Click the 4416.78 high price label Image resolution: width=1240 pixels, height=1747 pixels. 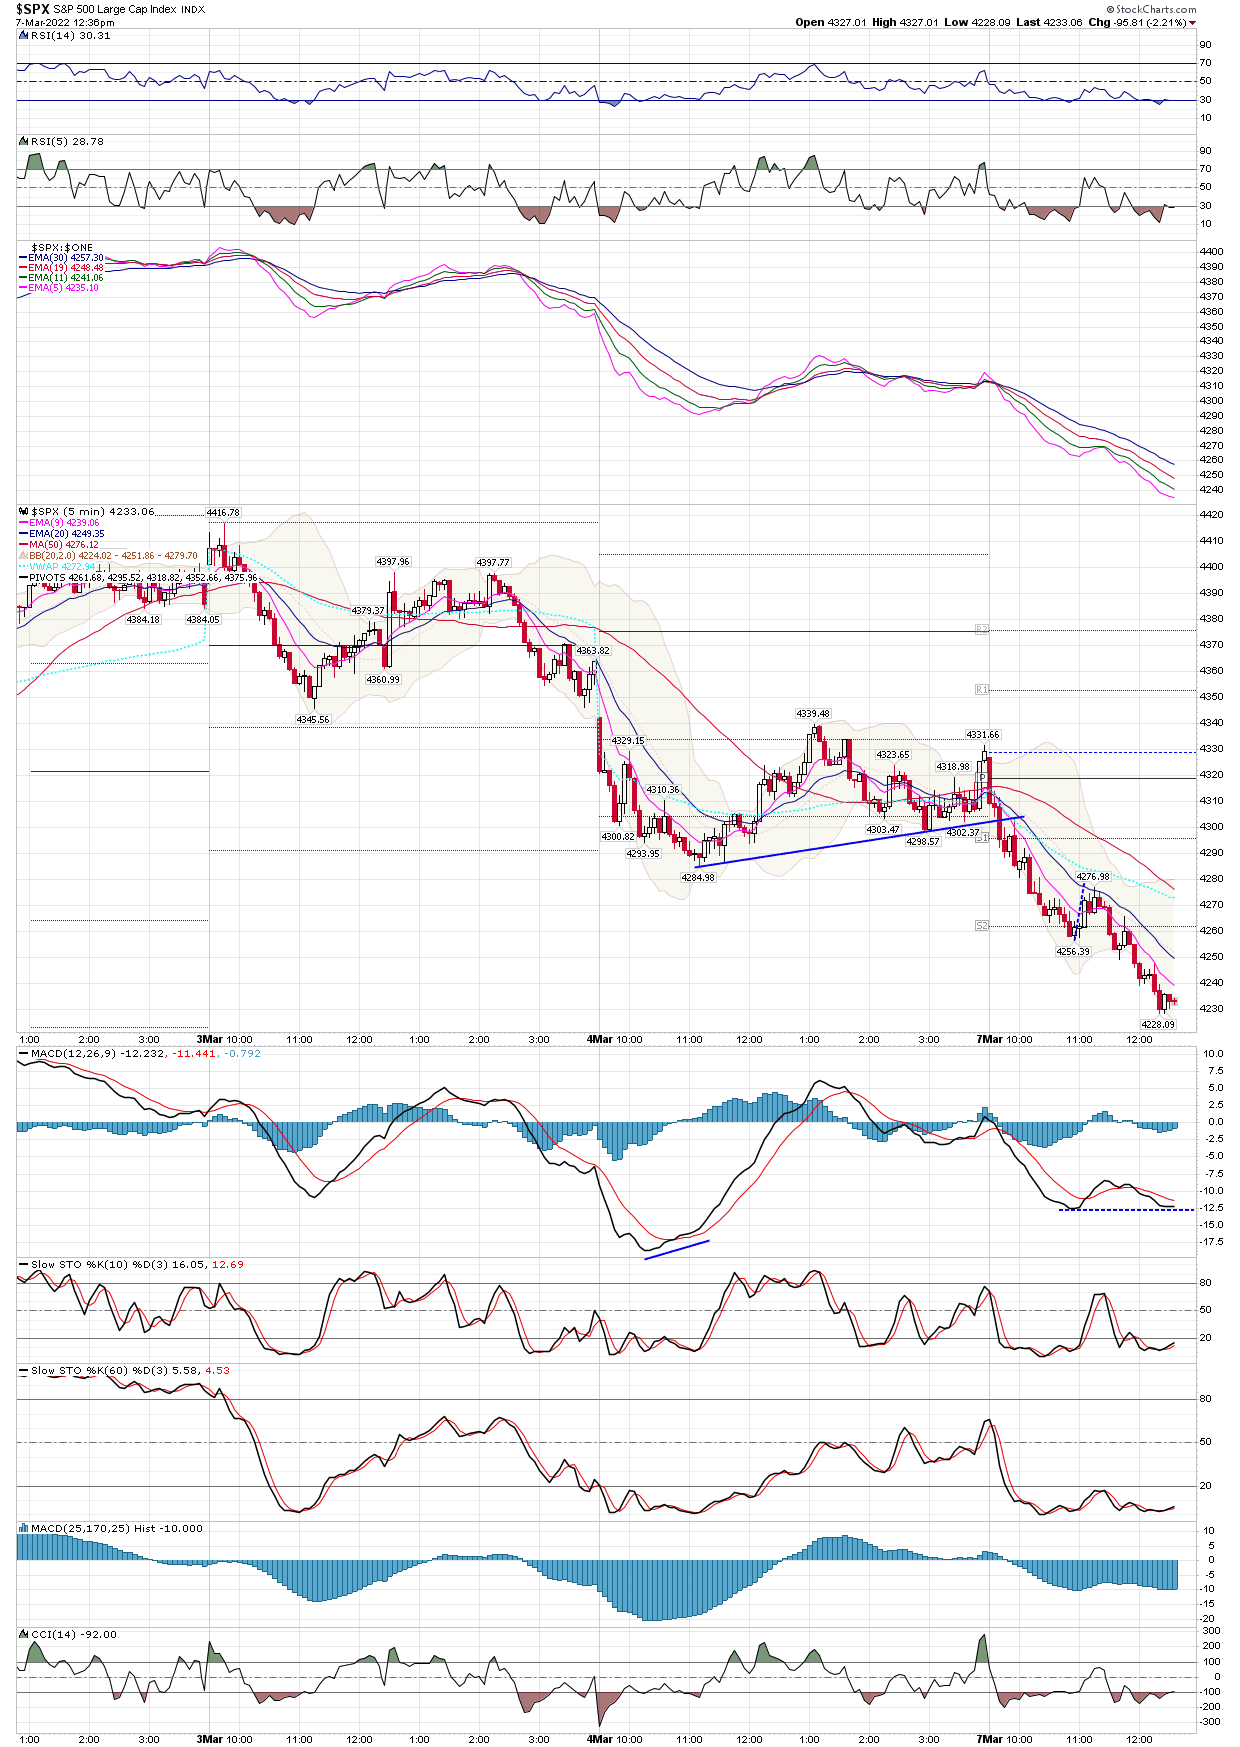coord(223,513)
